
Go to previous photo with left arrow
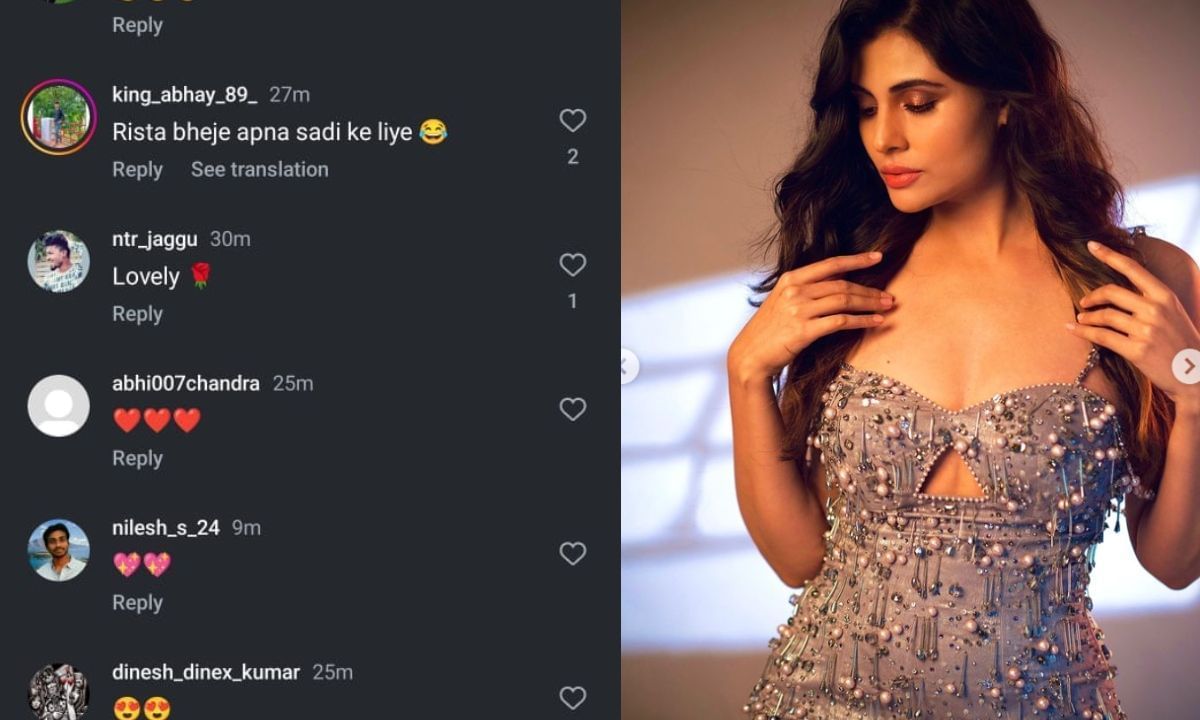pyautogui.click(x=628, y=367)
